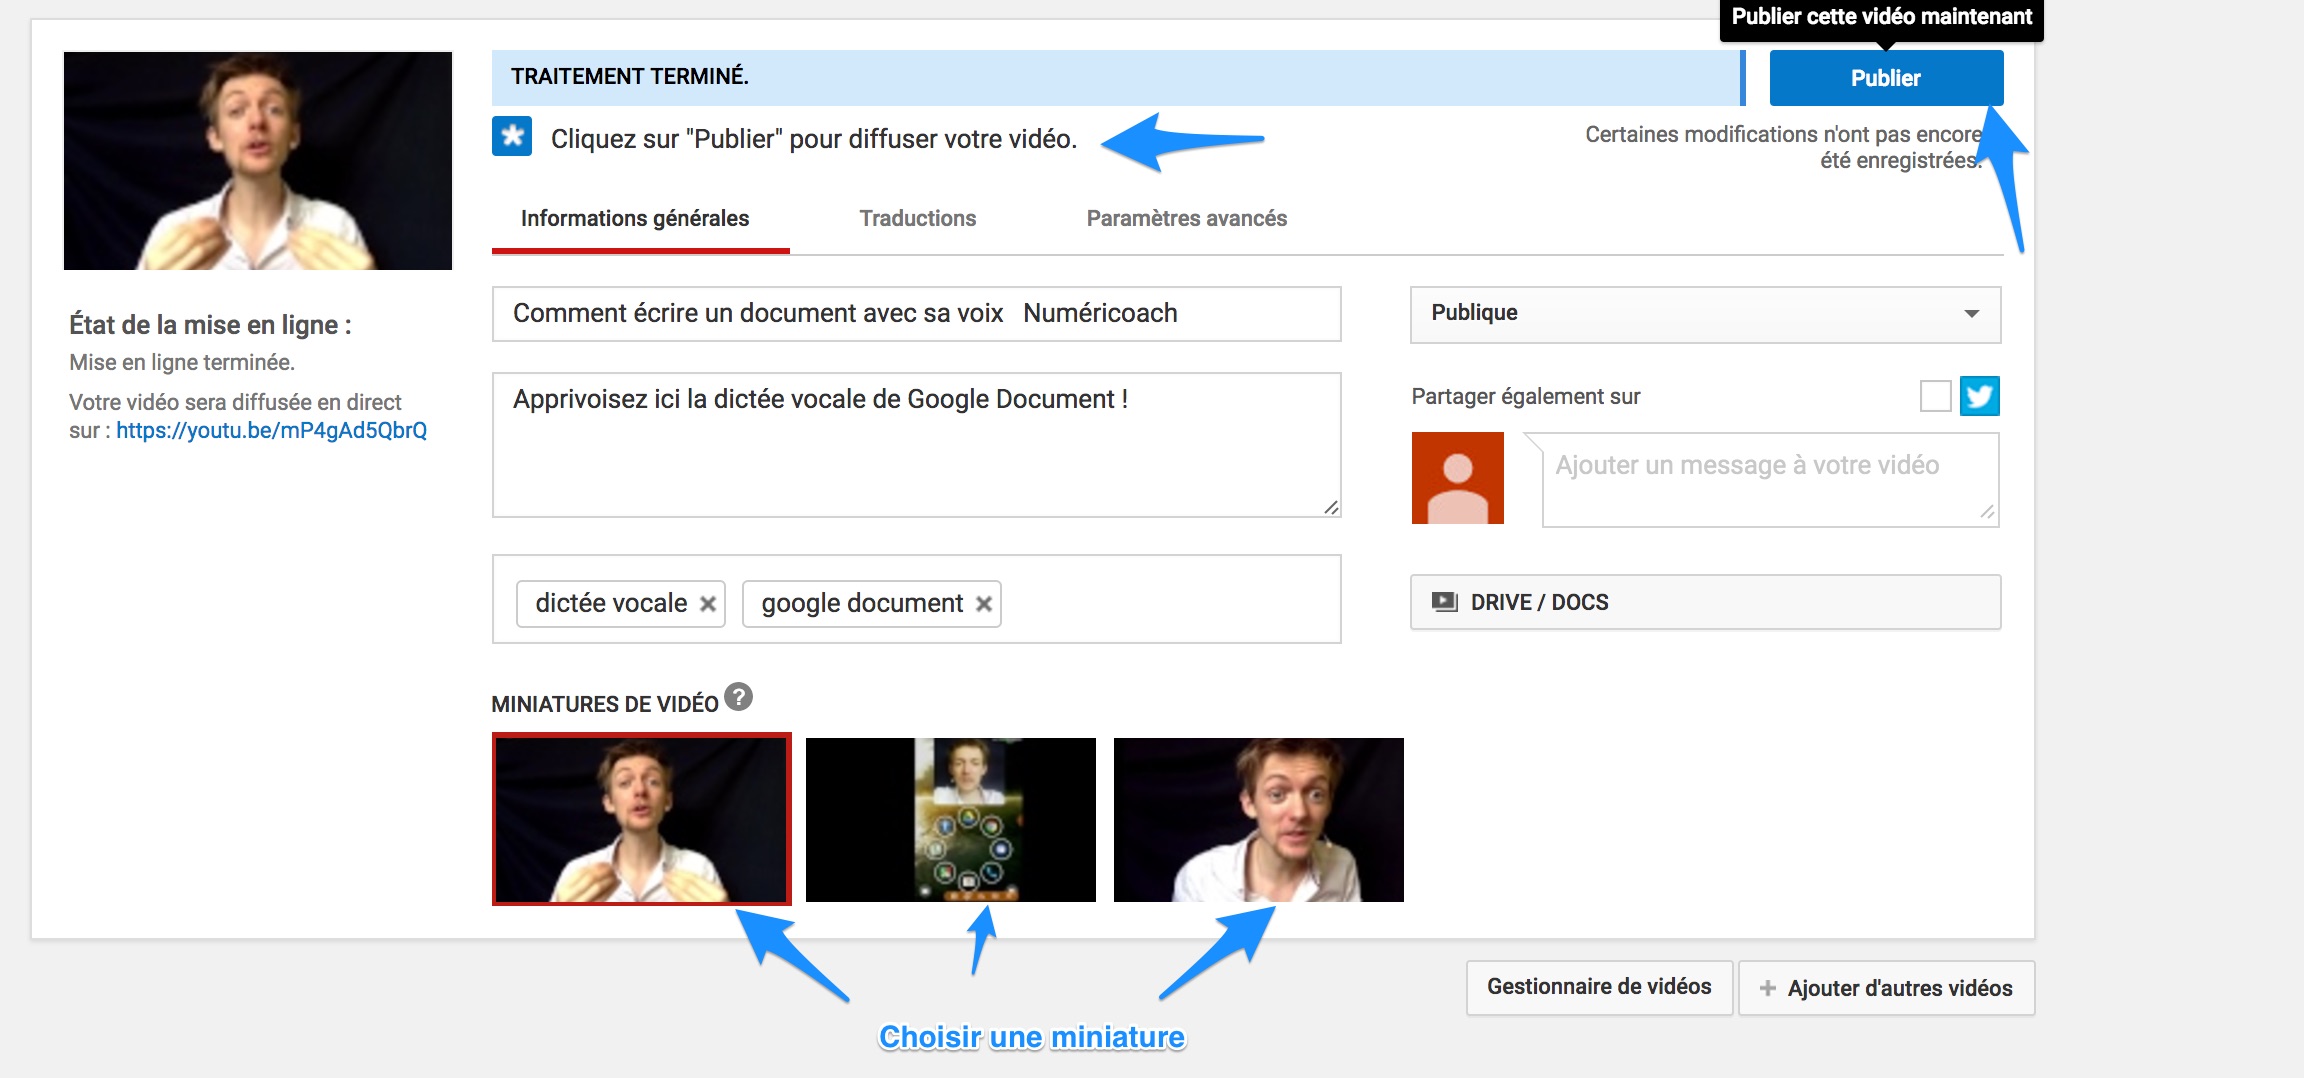Viewport: 2304px width, 1078px height.
Task: Select the Informations générales tab
Action: click(635, 218)
